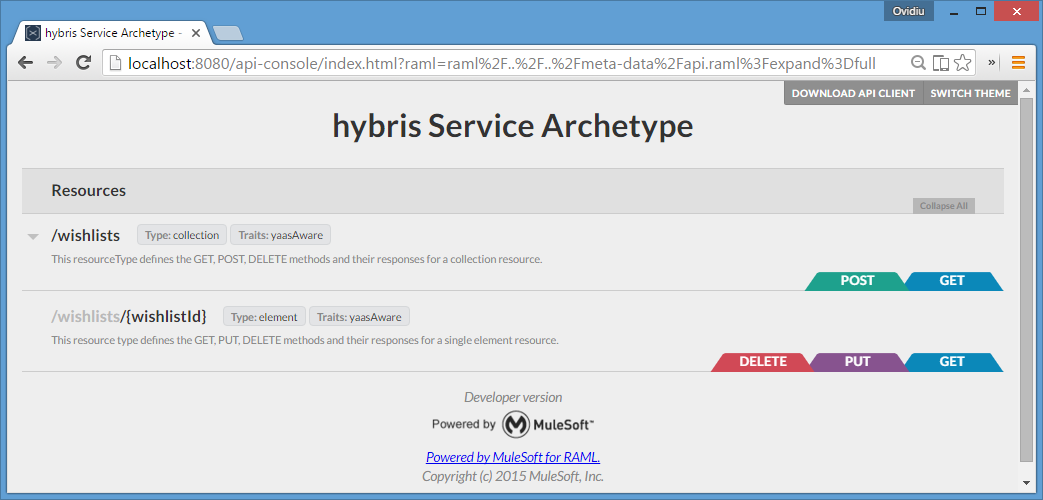The image size is (1043, 500).
Task: Close the browser window
Action: (1016, 11)
